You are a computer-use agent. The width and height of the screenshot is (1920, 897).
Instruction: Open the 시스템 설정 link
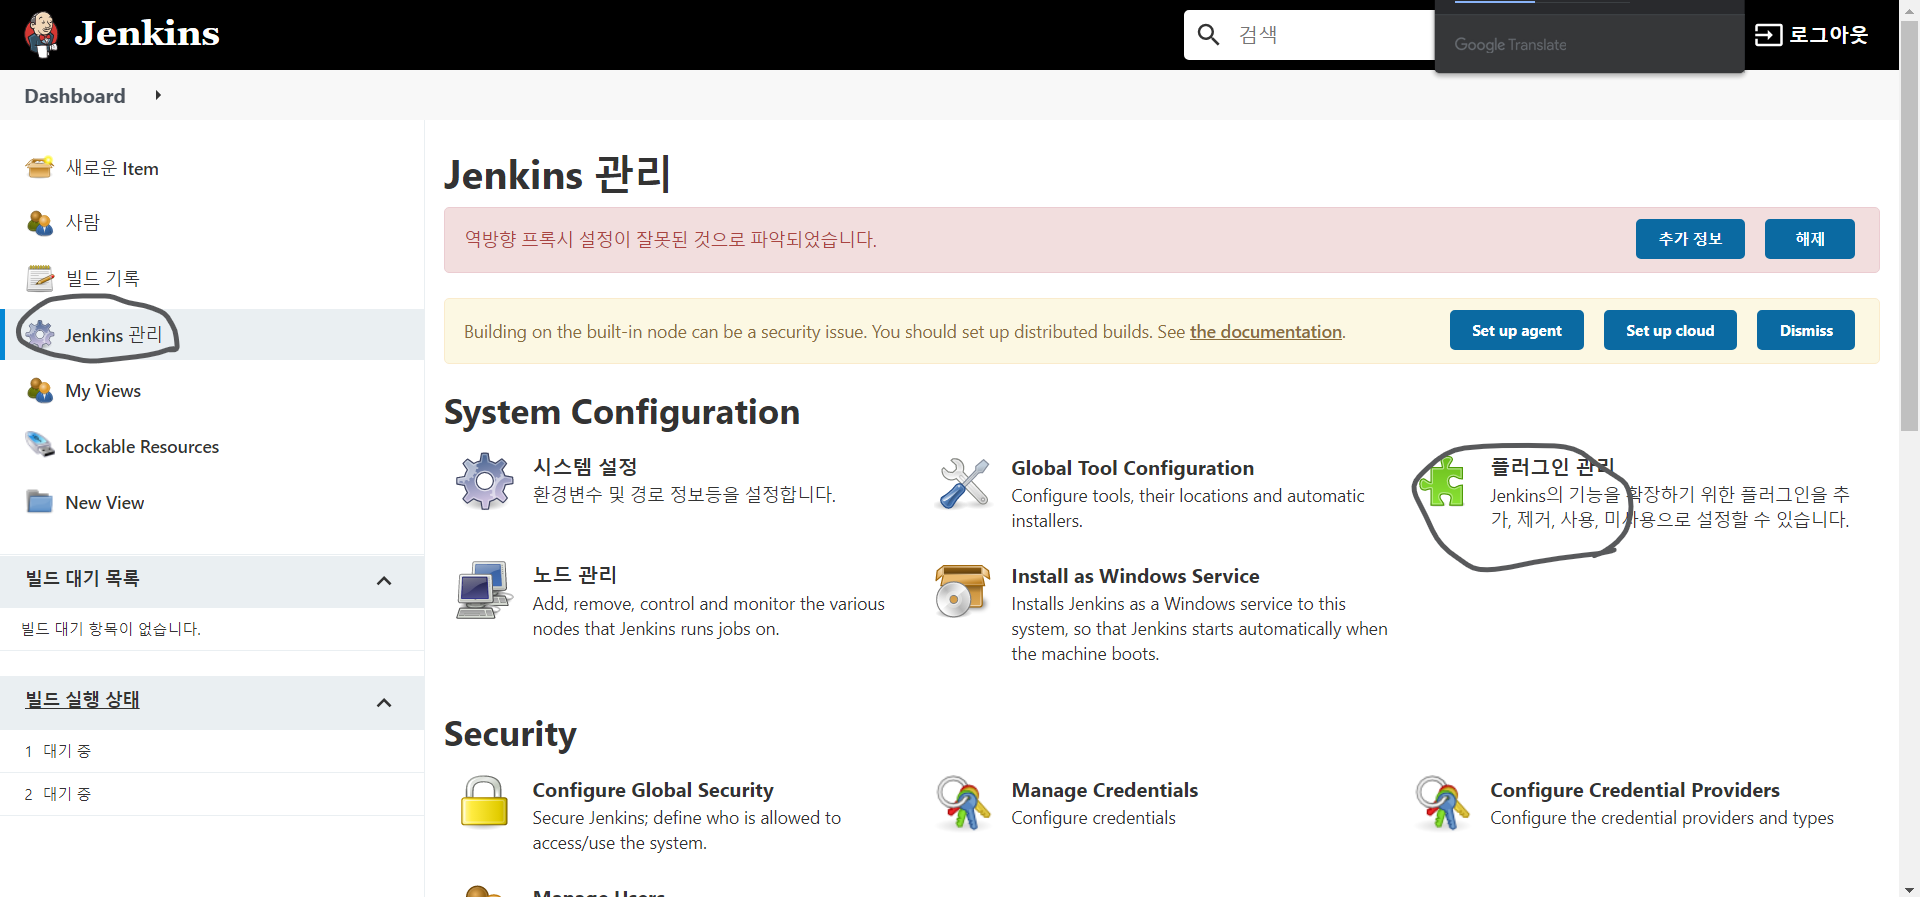pyautogui.click(x=585, y=467)
